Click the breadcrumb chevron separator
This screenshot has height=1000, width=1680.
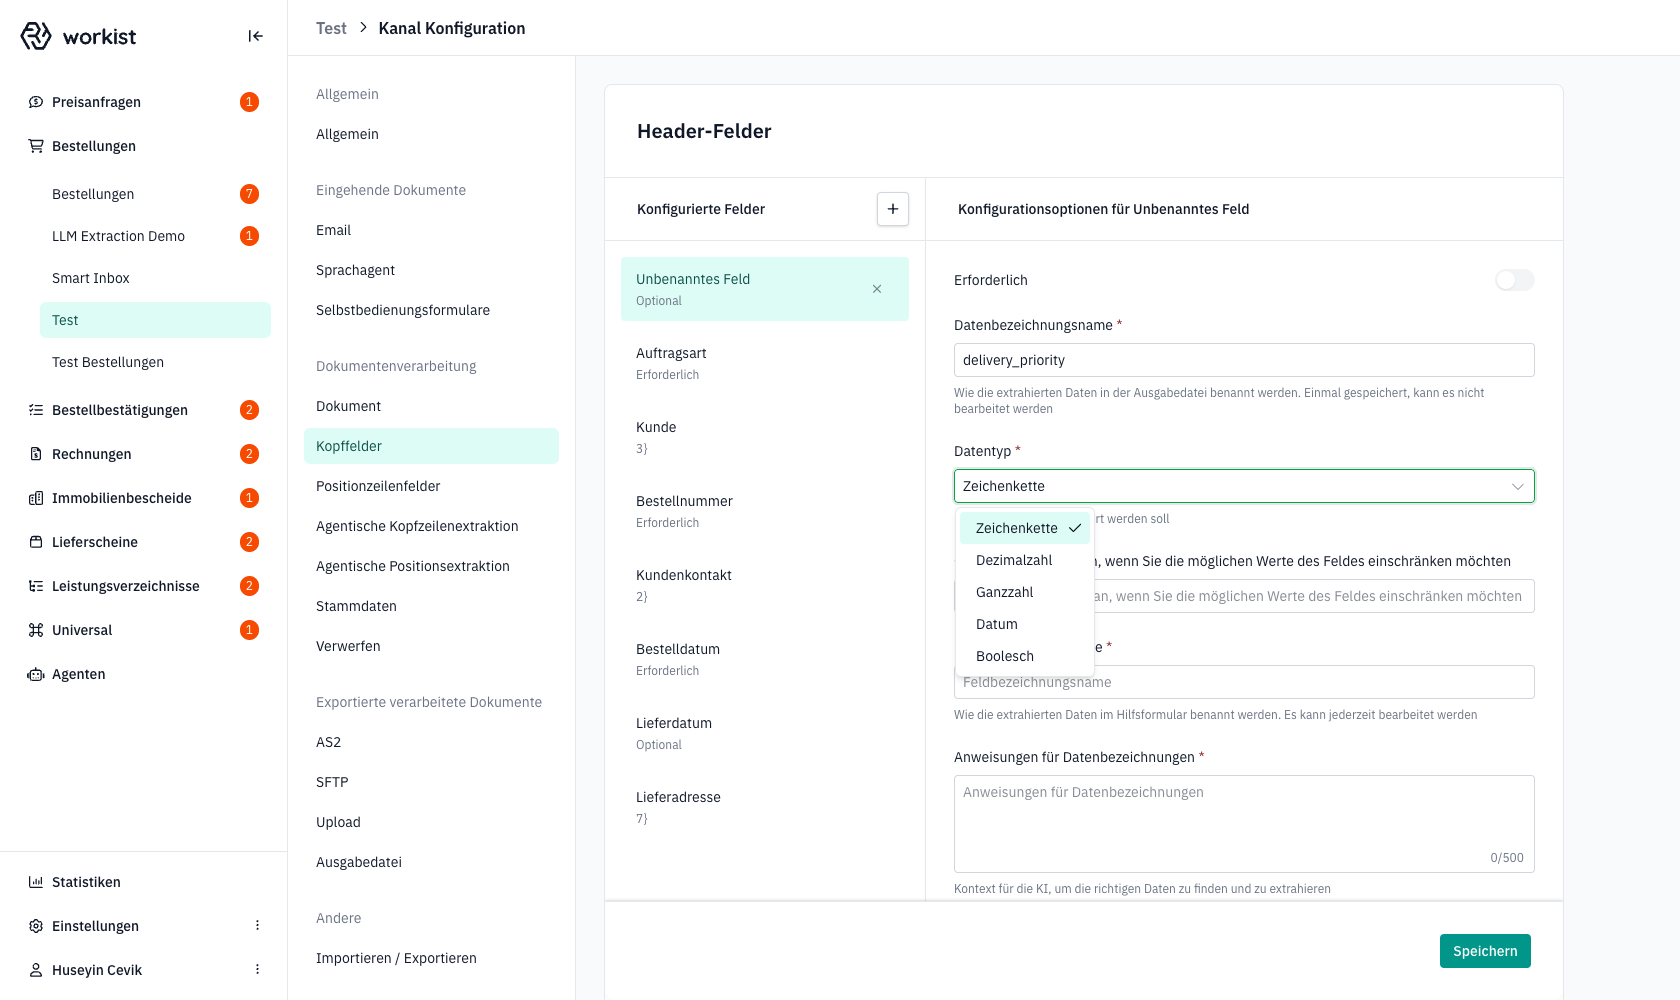coord(363,28)
